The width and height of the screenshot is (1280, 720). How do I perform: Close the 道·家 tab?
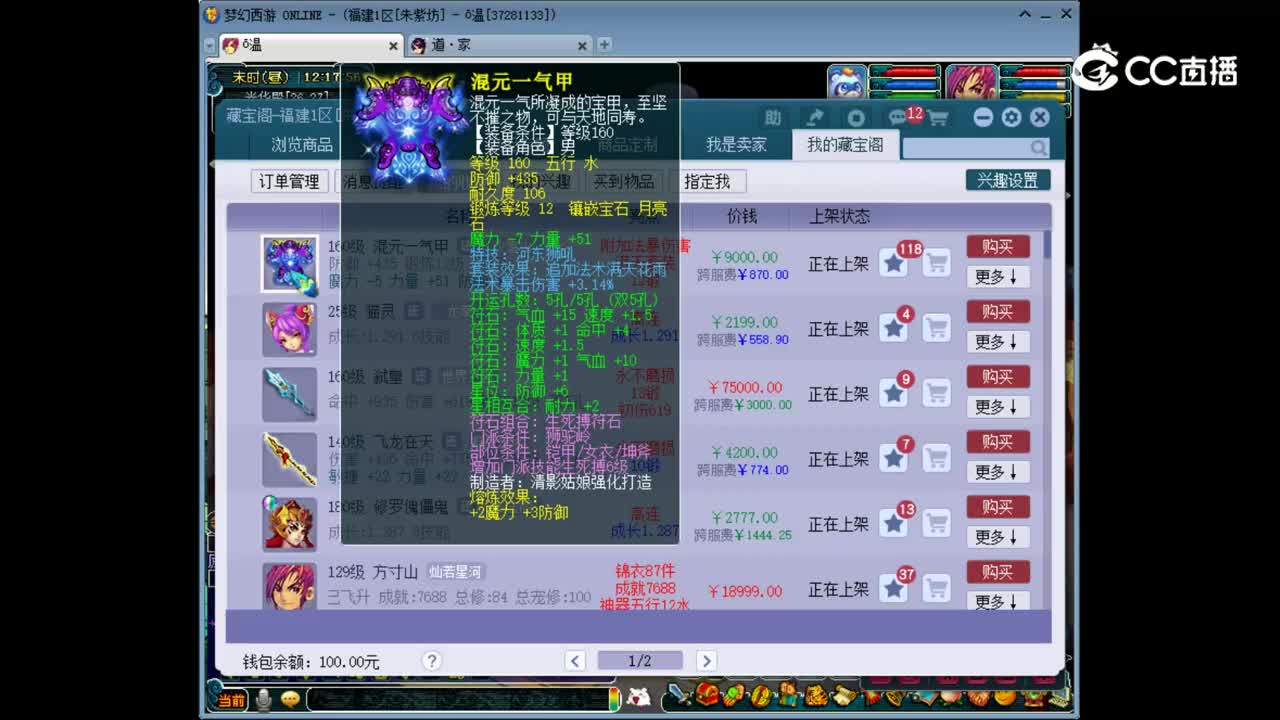(582, 45)
